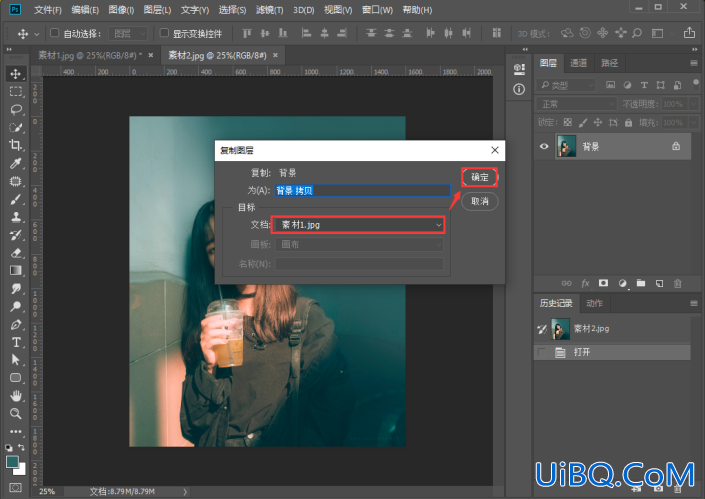Open the 图层(L) menu
Image resolution: width=705 pixels, height=499 pixels.
click(x=157, y=10)
